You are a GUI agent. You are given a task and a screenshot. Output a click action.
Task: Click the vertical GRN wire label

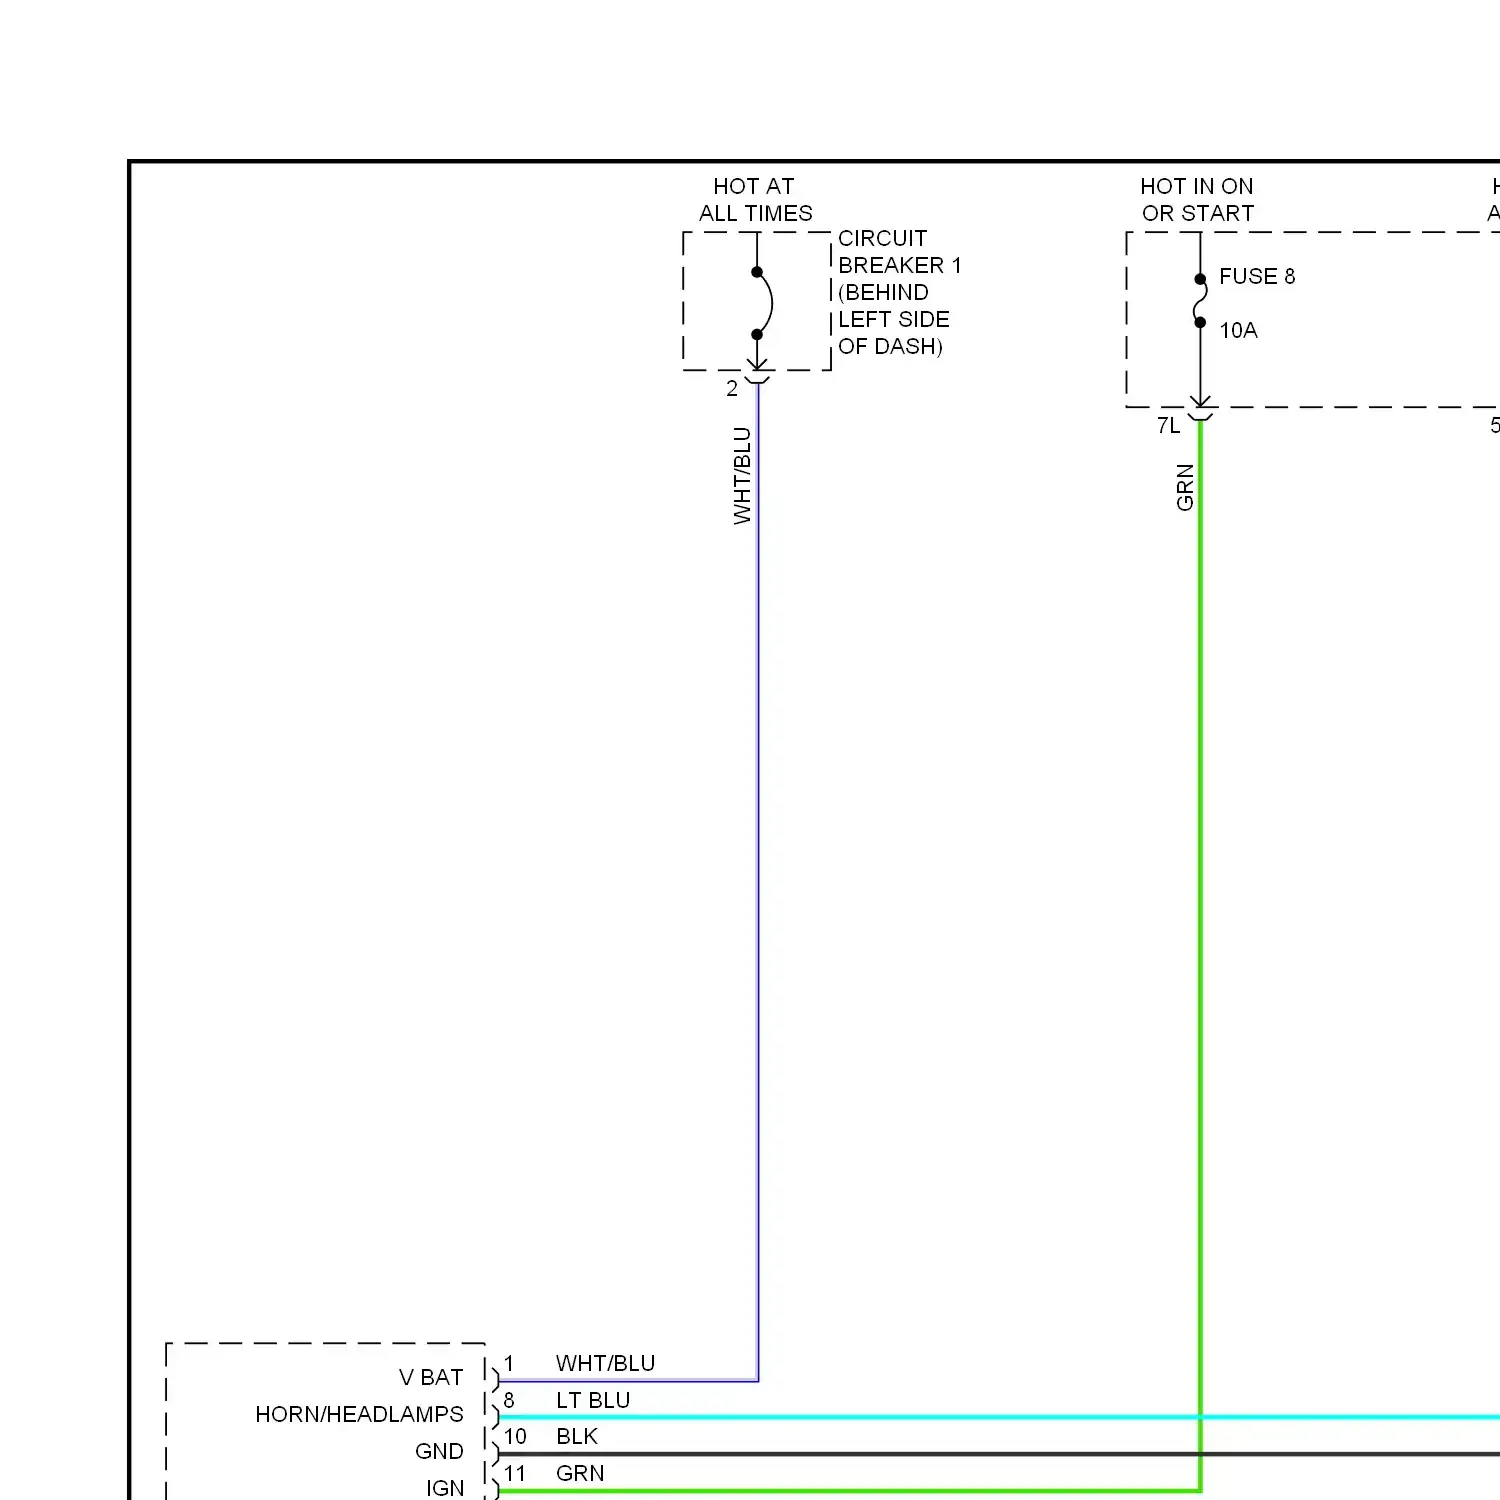1185,487
